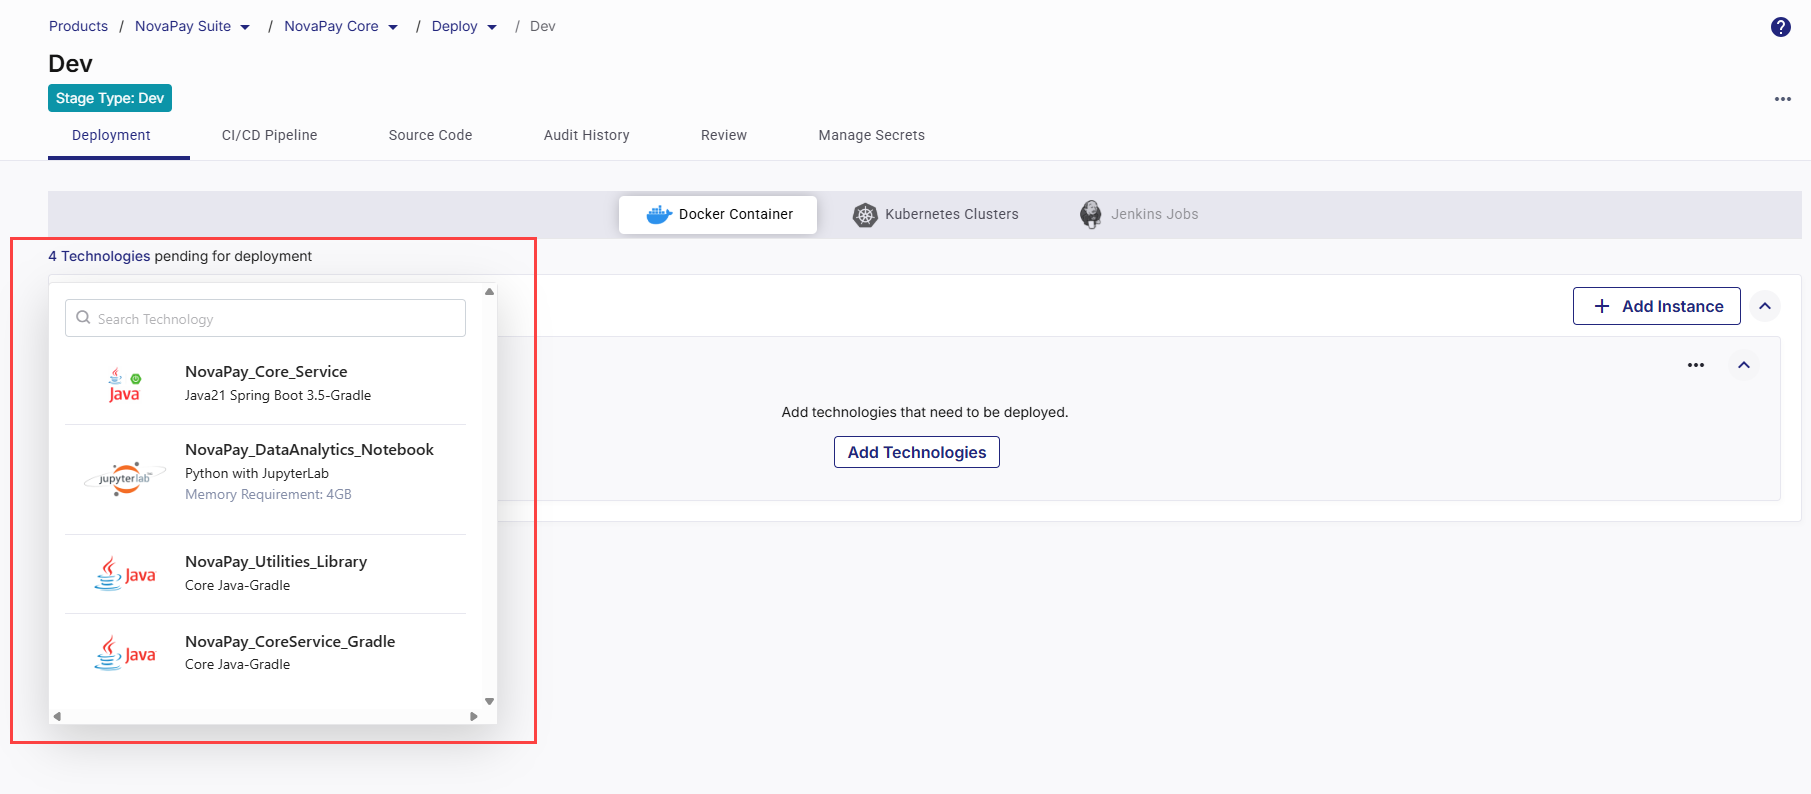This screenshot has height=794, width=1811.
Task: Open the Source Code tab
Action: tap(430, 135)
